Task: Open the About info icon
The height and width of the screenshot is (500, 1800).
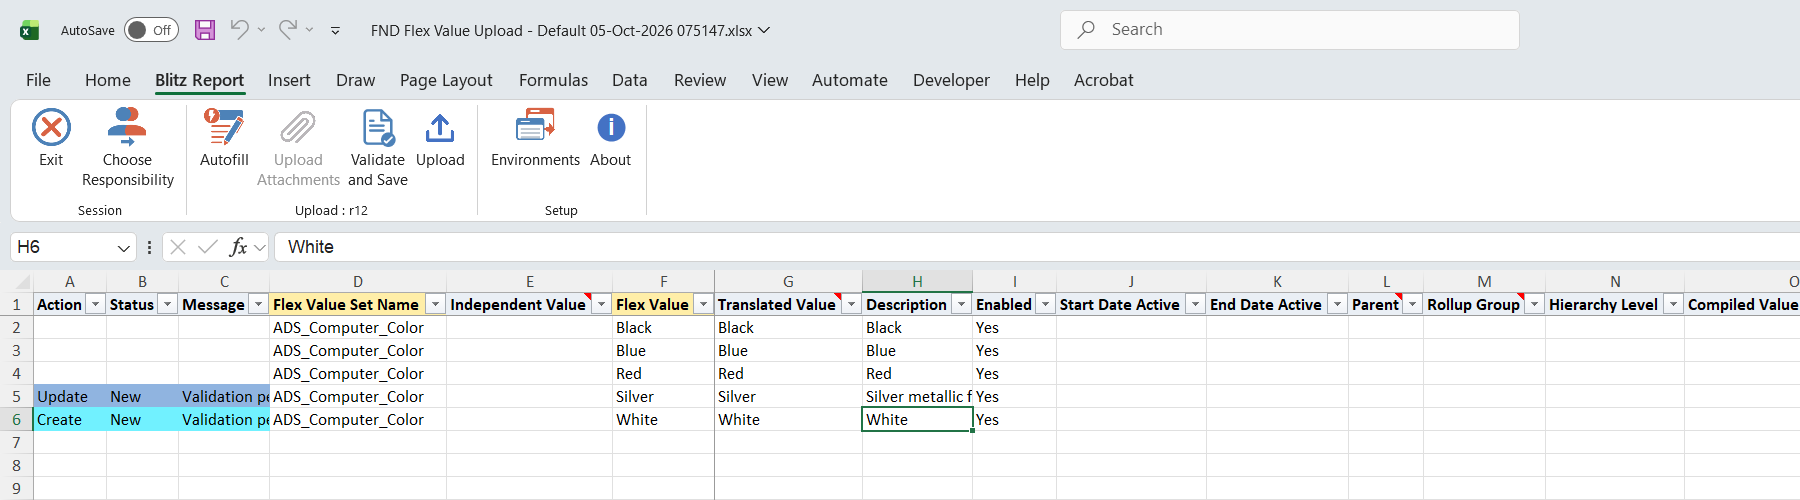Action: click(611, 127)
